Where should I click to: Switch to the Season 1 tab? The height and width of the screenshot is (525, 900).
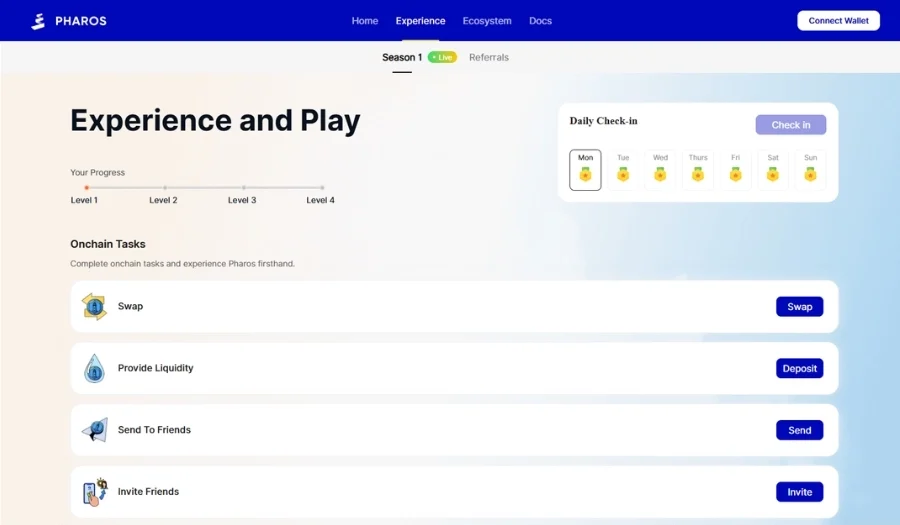pos(402,57)
